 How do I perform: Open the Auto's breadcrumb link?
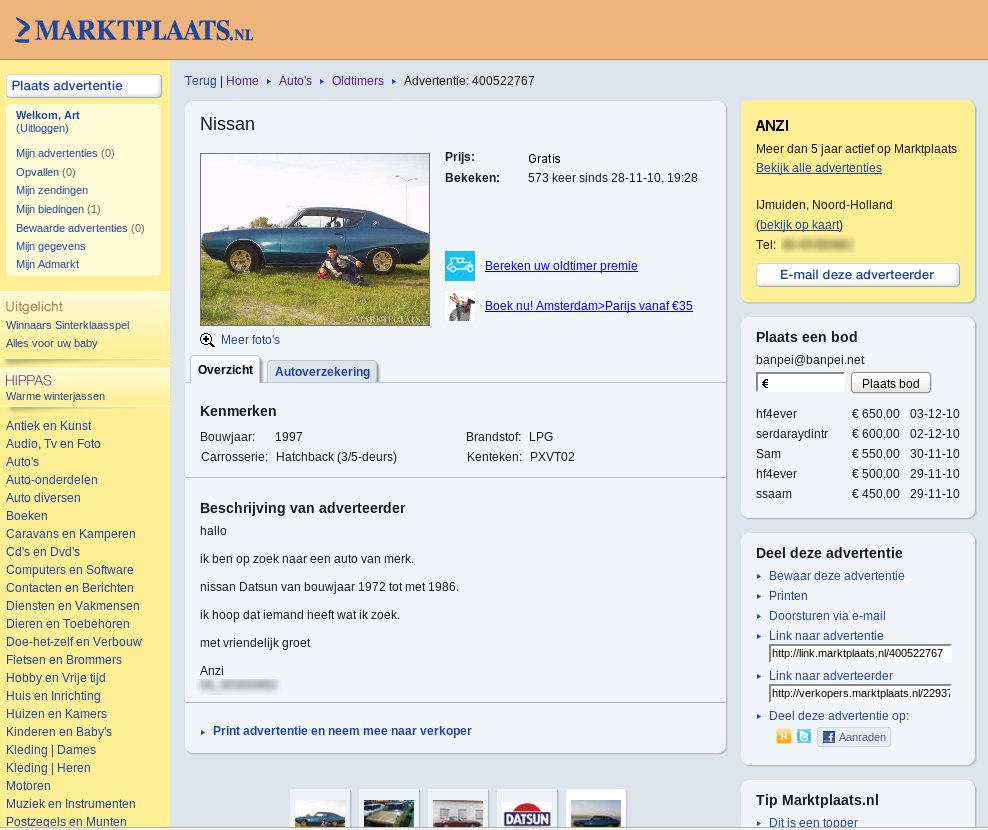295,81
